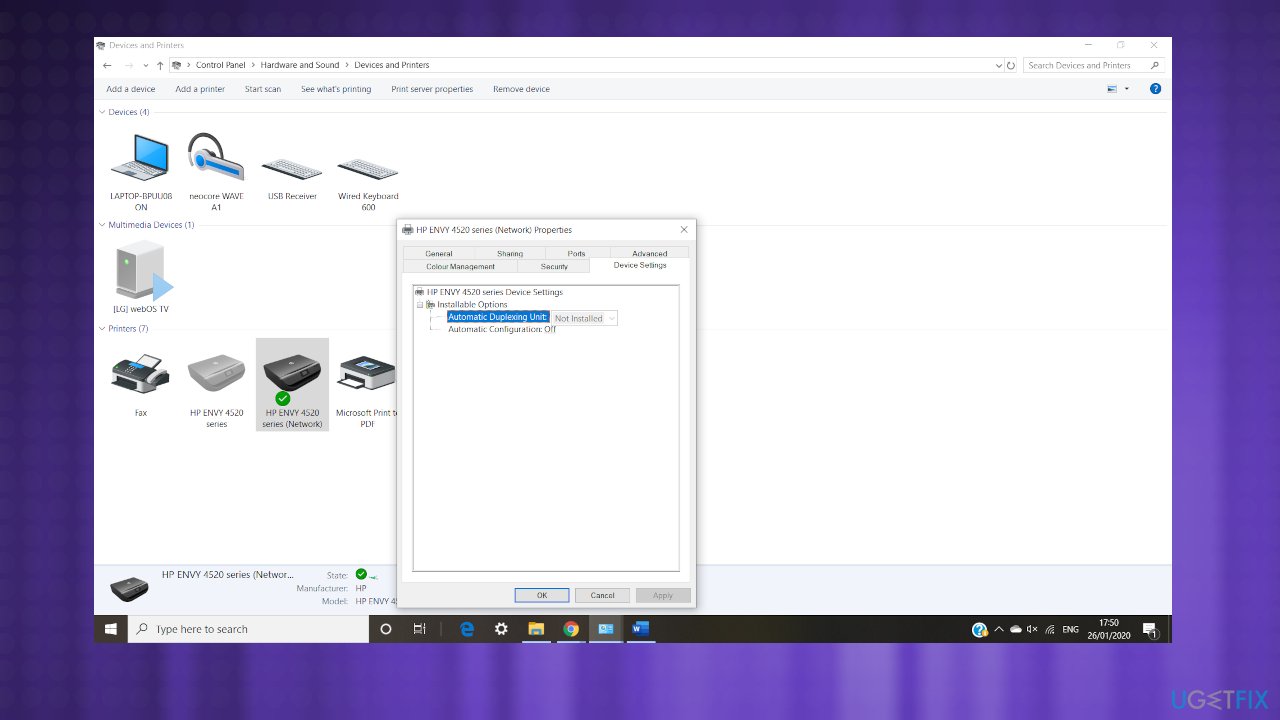1280x720 pixels.
Task: Apply the printer device settings
Action: [x=662, y=594]
